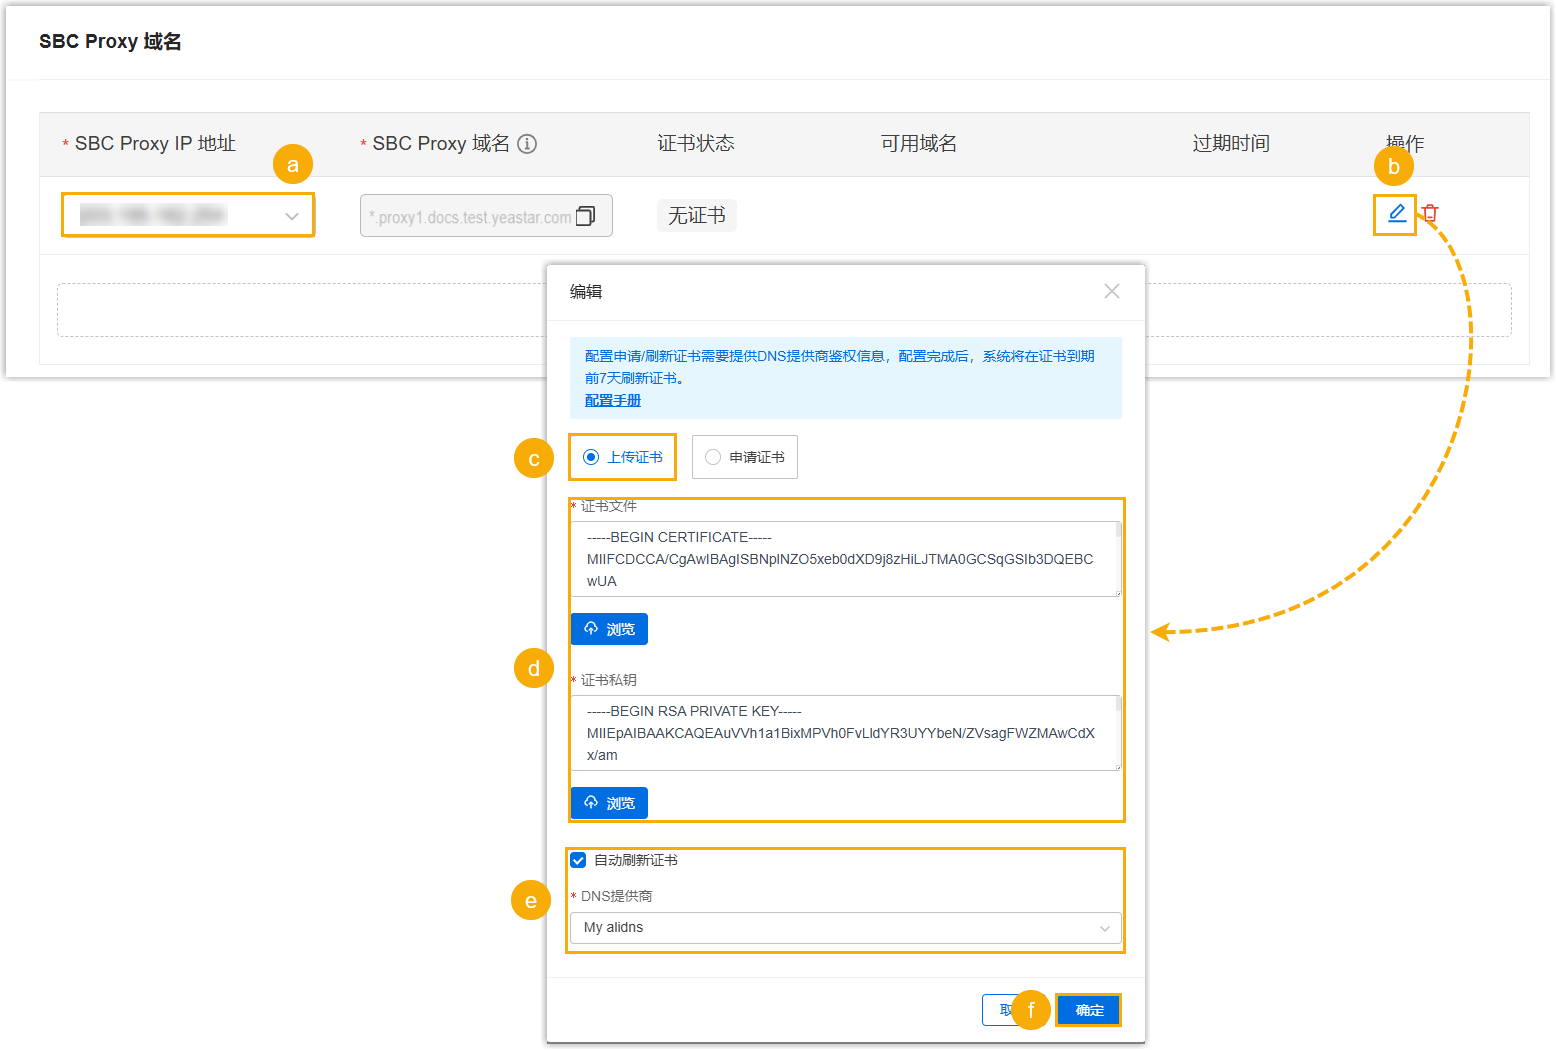Select the 申请证书 radio option
The height and width of the screenshot is (1050, 1556).
(713, 457)
